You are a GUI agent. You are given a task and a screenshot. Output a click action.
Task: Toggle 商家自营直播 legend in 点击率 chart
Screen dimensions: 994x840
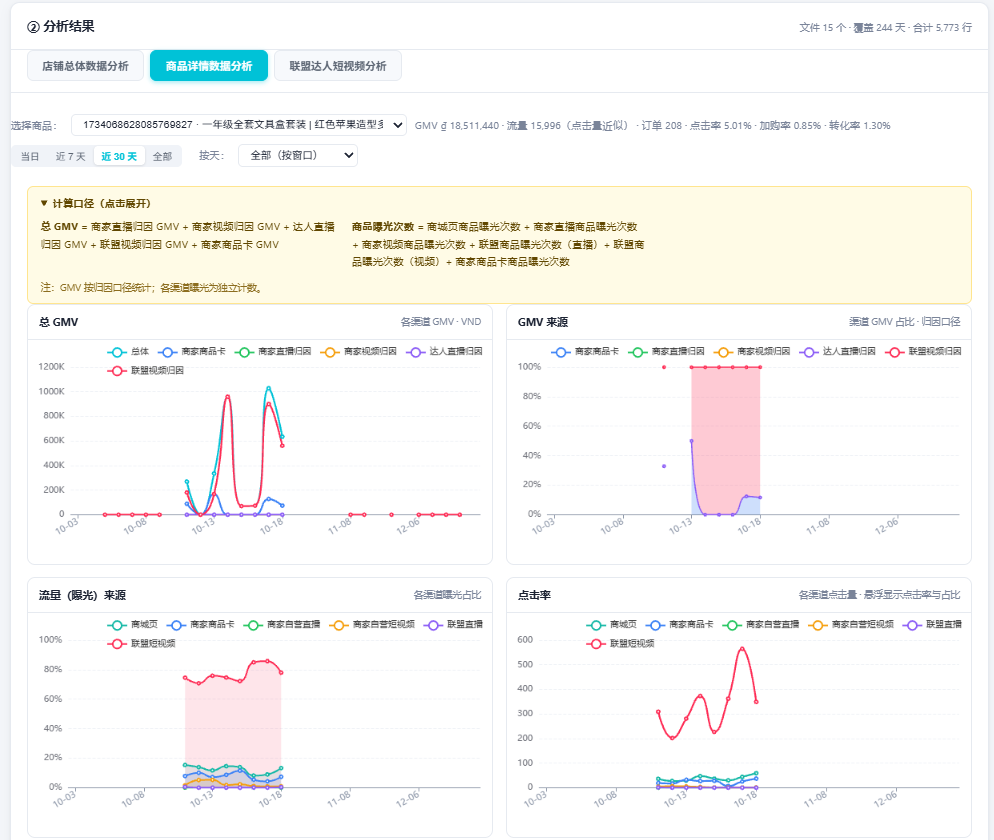point(761,625)
